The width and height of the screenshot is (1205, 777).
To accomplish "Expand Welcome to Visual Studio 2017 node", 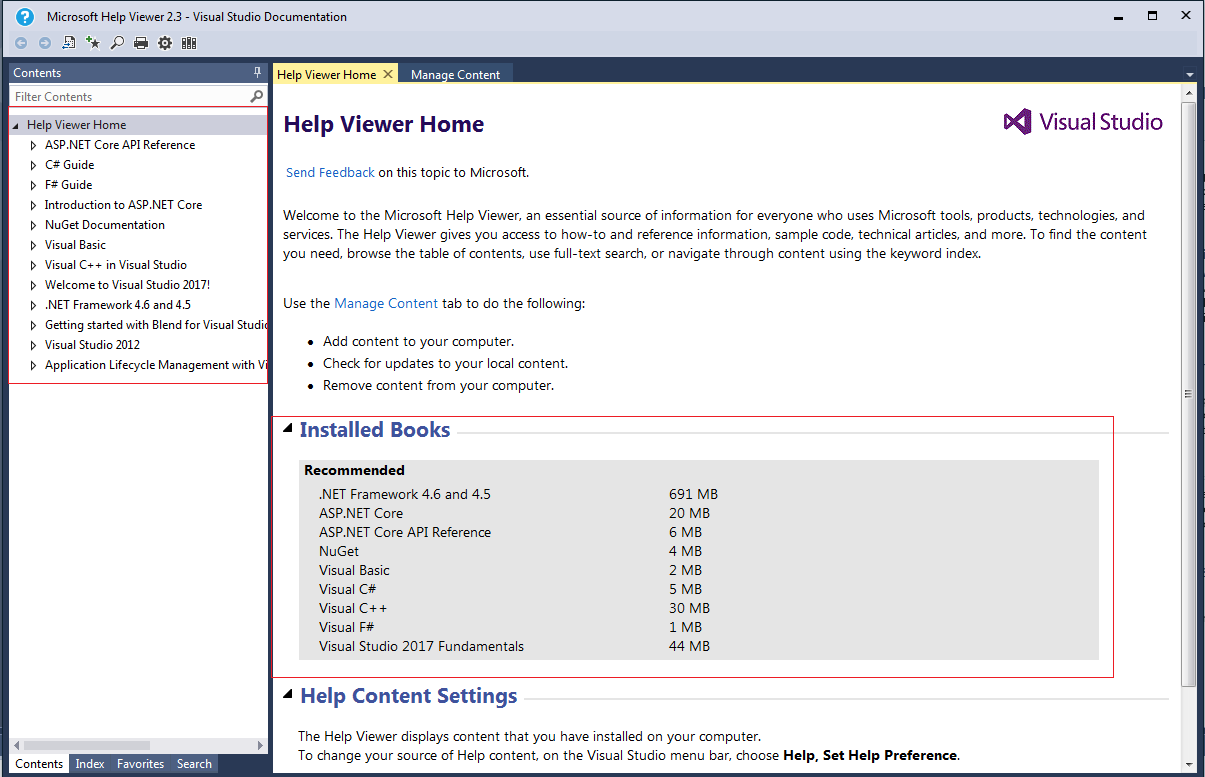I will tap(33, 285).
